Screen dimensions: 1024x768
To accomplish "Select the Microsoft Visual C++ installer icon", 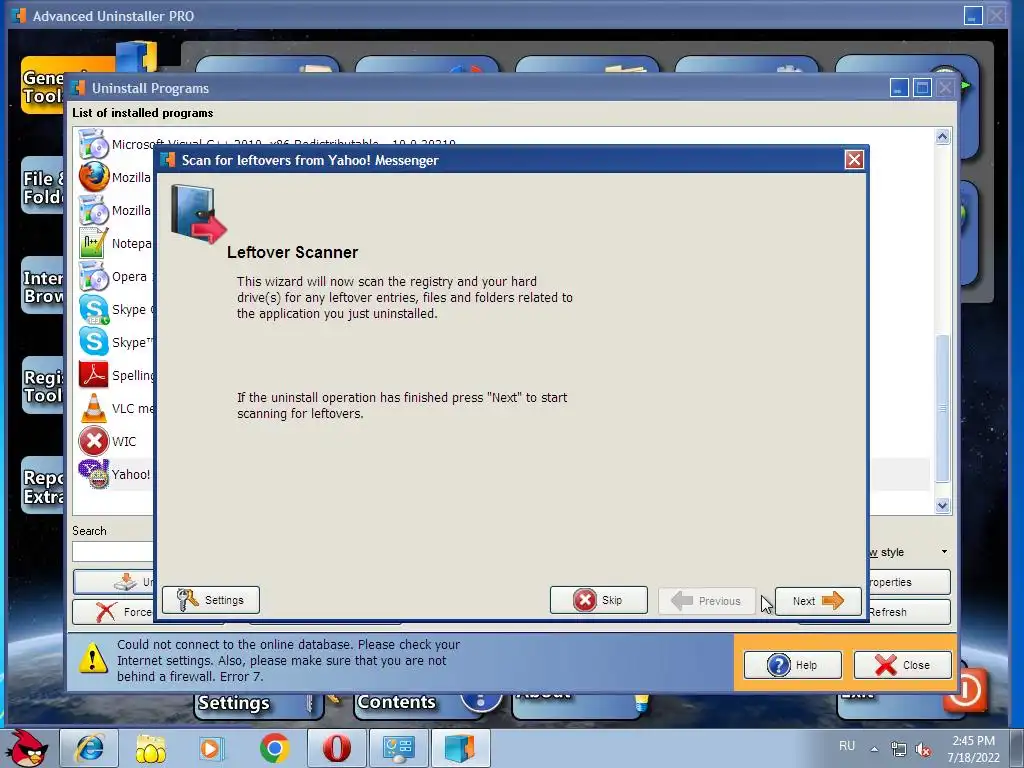I will coord(93,144).
